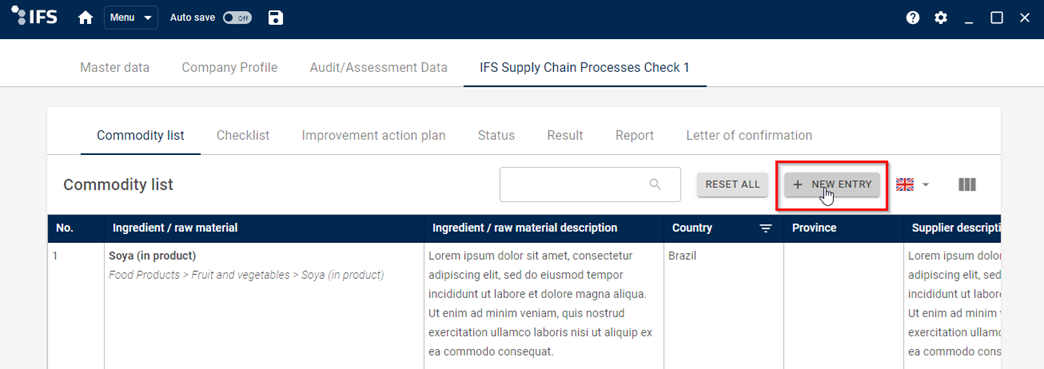Click the IFS logo

pos(35,17)
